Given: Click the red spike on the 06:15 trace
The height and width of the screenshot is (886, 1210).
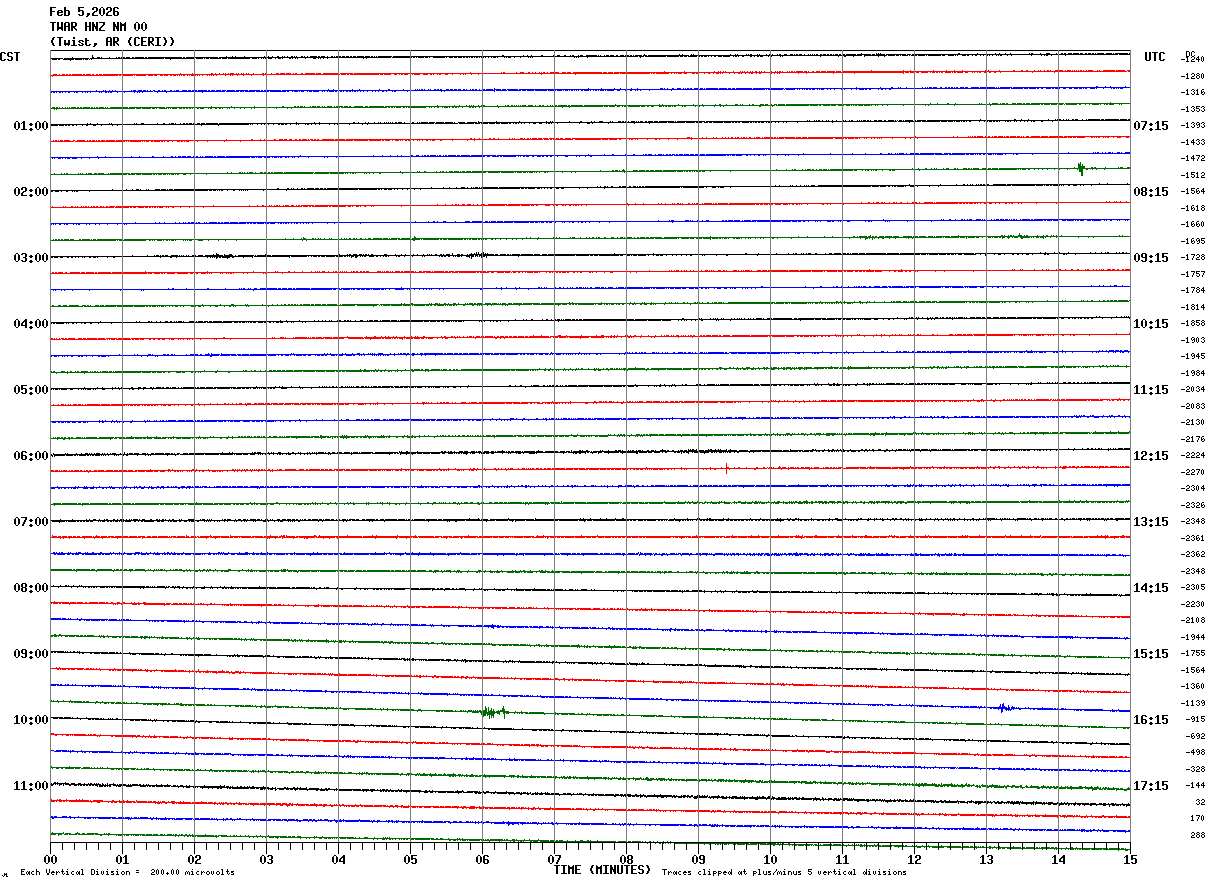Looking at the screenshot, I should (x=726, y=467).
